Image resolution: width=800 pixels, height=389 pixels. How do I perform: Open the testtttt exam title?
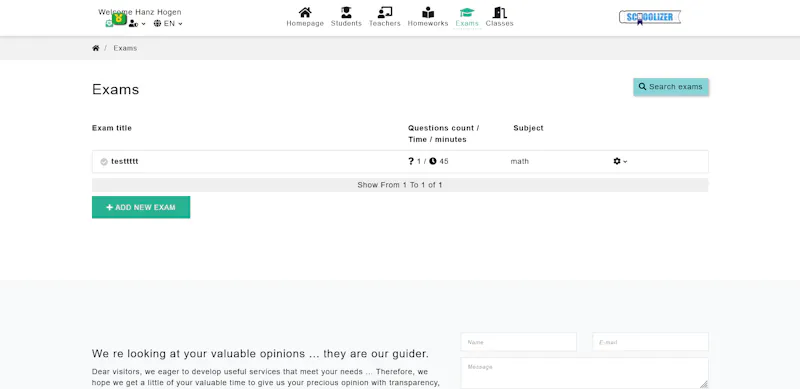coord(124,161)
